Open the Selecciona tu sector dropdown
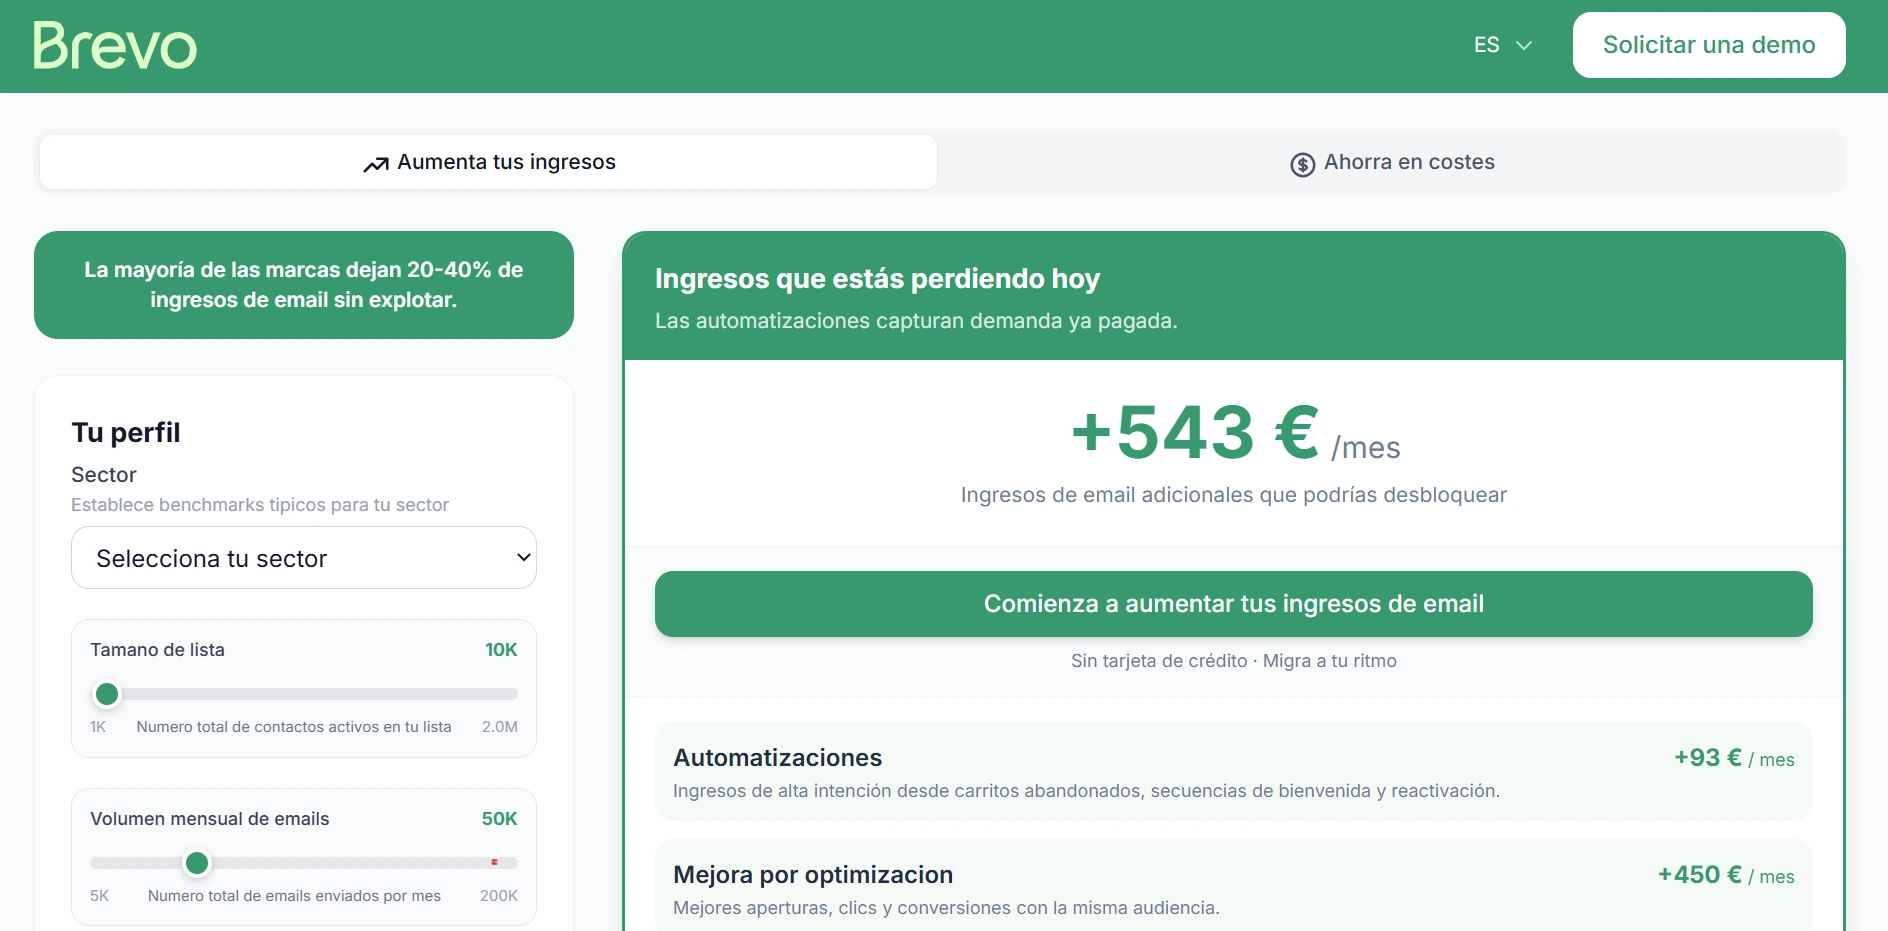Screen dimensions: 1888x931 click(x=304, y=557)
